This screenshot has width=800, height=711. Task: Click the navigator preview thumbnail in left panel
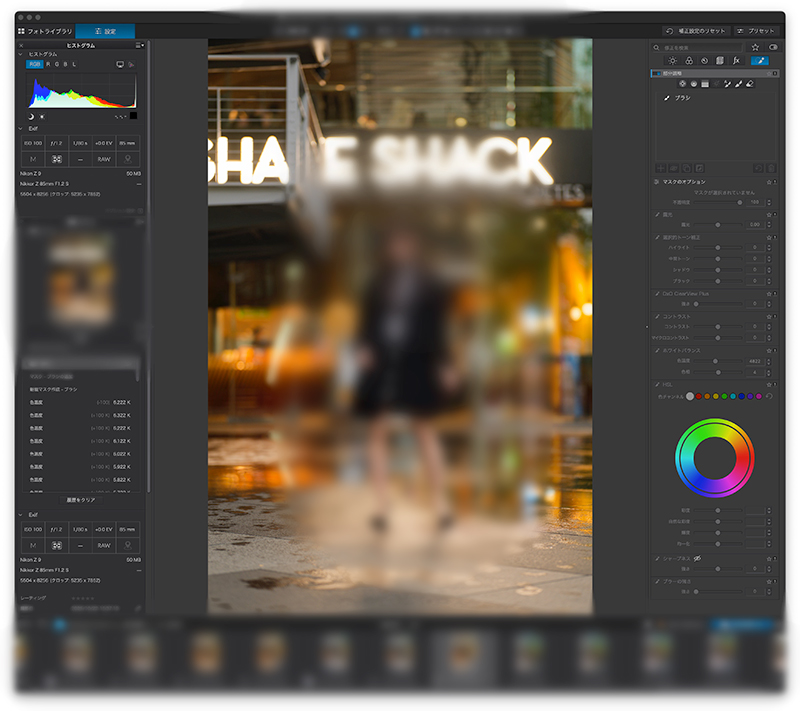pyautogui.click(x=81, y=280)
